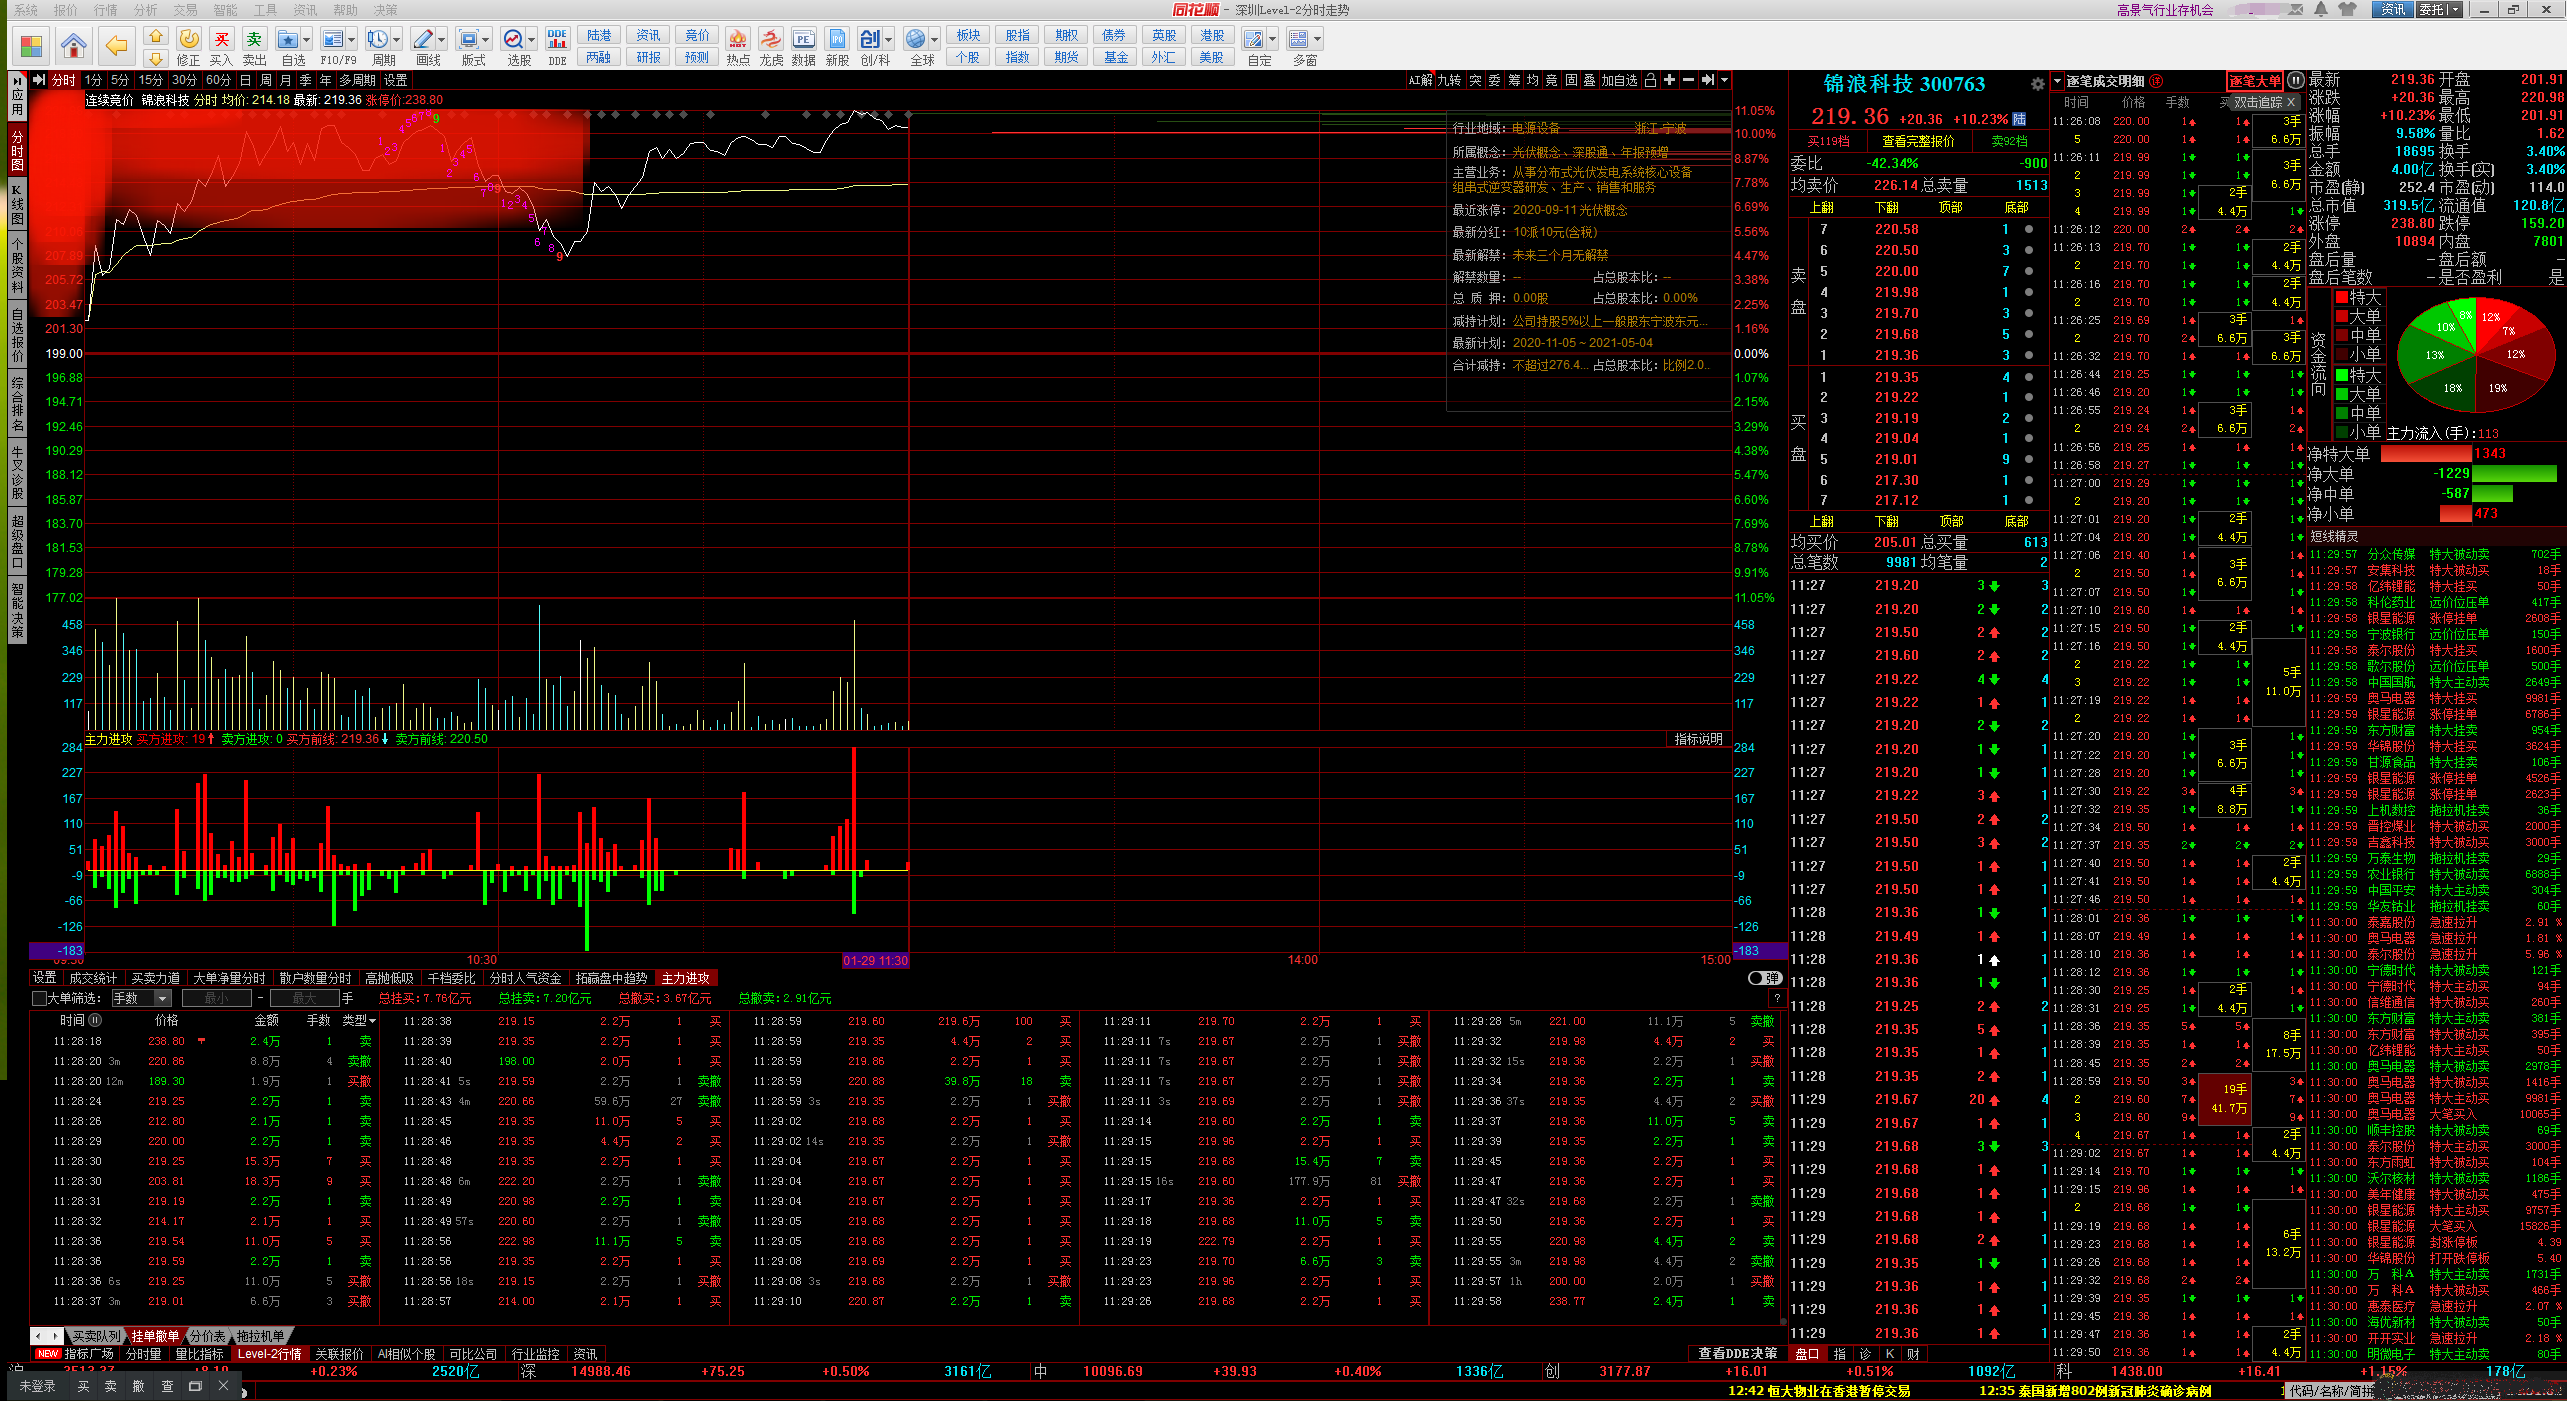This screenshot has width=2567, height=1401.
Task: Click the 修正 refresh icon
Action: pyautogui.click(x=188, y=39)
